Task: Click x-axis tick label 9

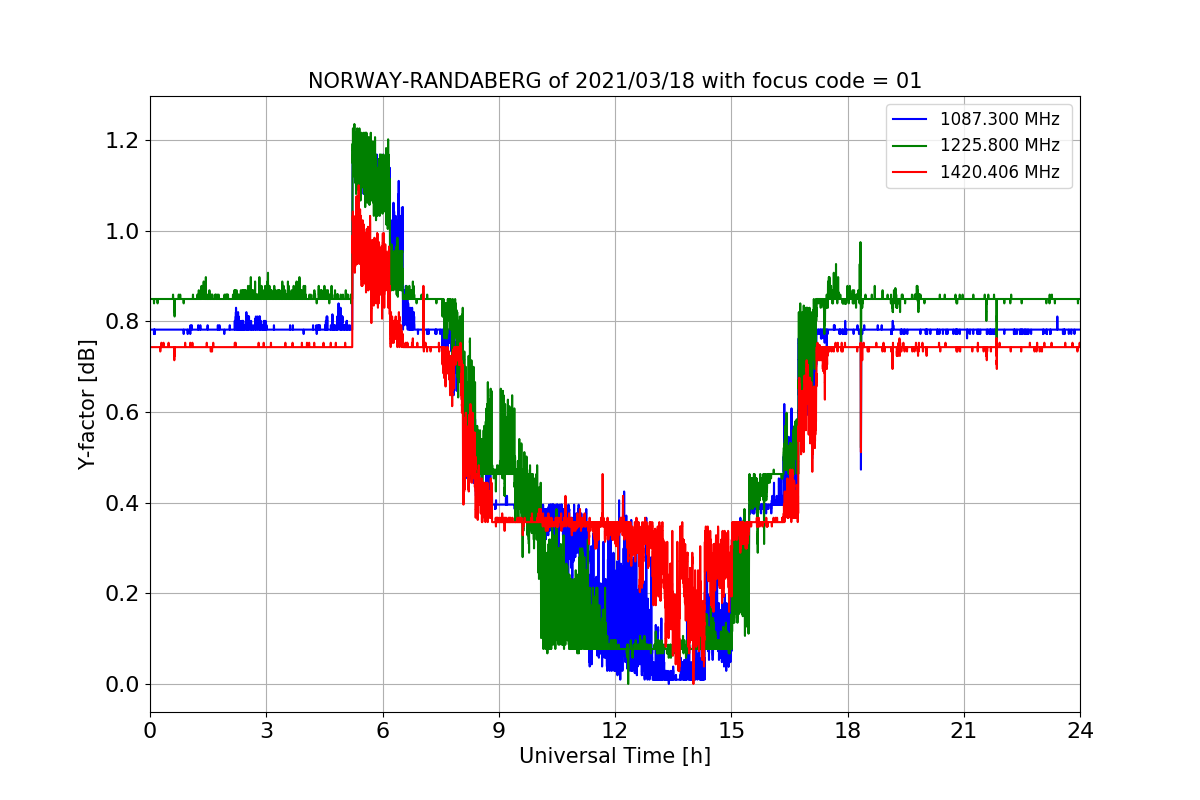Action: pyautogui.click(x=499, y=731)
